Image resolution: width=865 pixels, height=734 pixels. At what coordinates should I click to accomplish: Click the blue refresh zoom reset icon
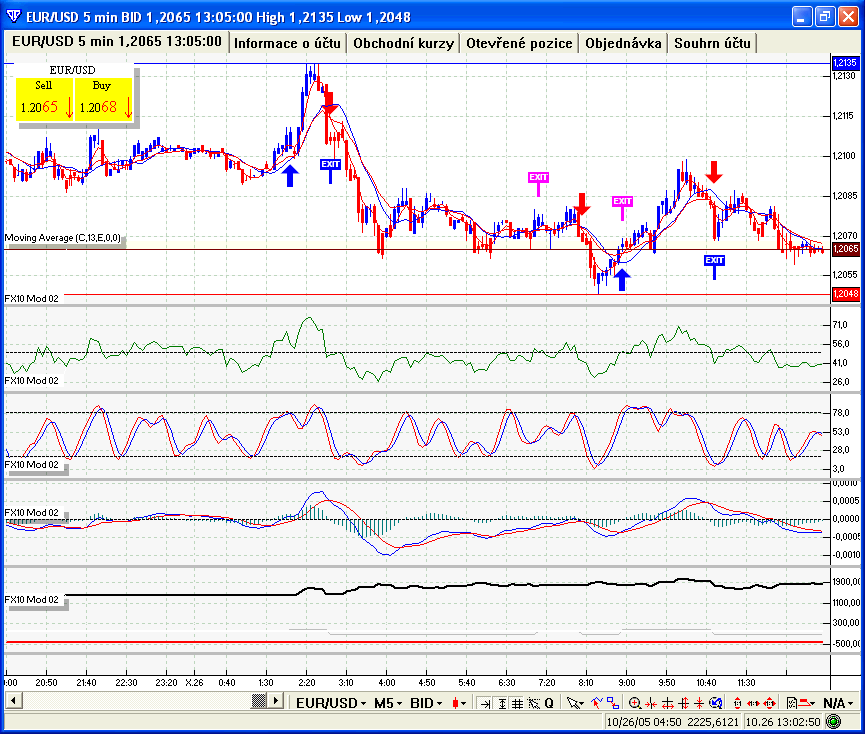click(716, 703)
